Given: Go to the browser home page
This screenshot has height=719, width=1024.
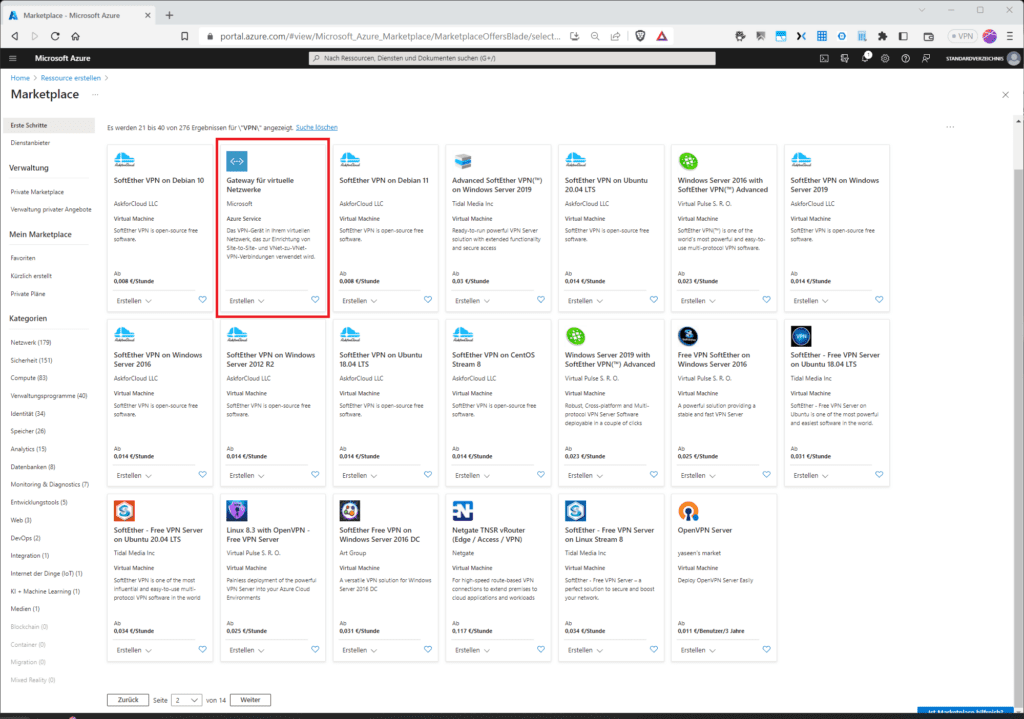Looking at the screenshot, I should 75,36.
